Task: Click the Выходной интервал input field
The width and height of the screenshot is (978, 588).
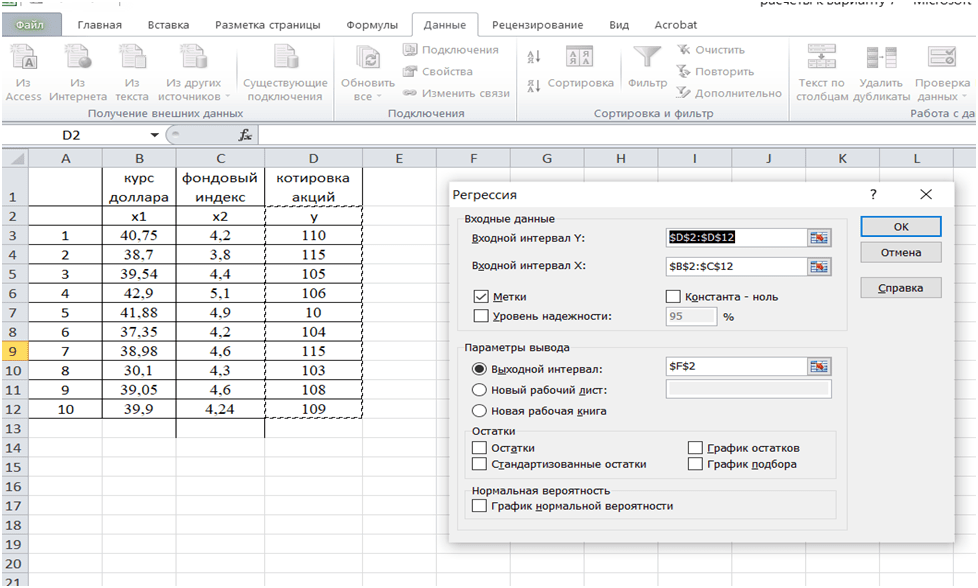Action: point(737,367)
